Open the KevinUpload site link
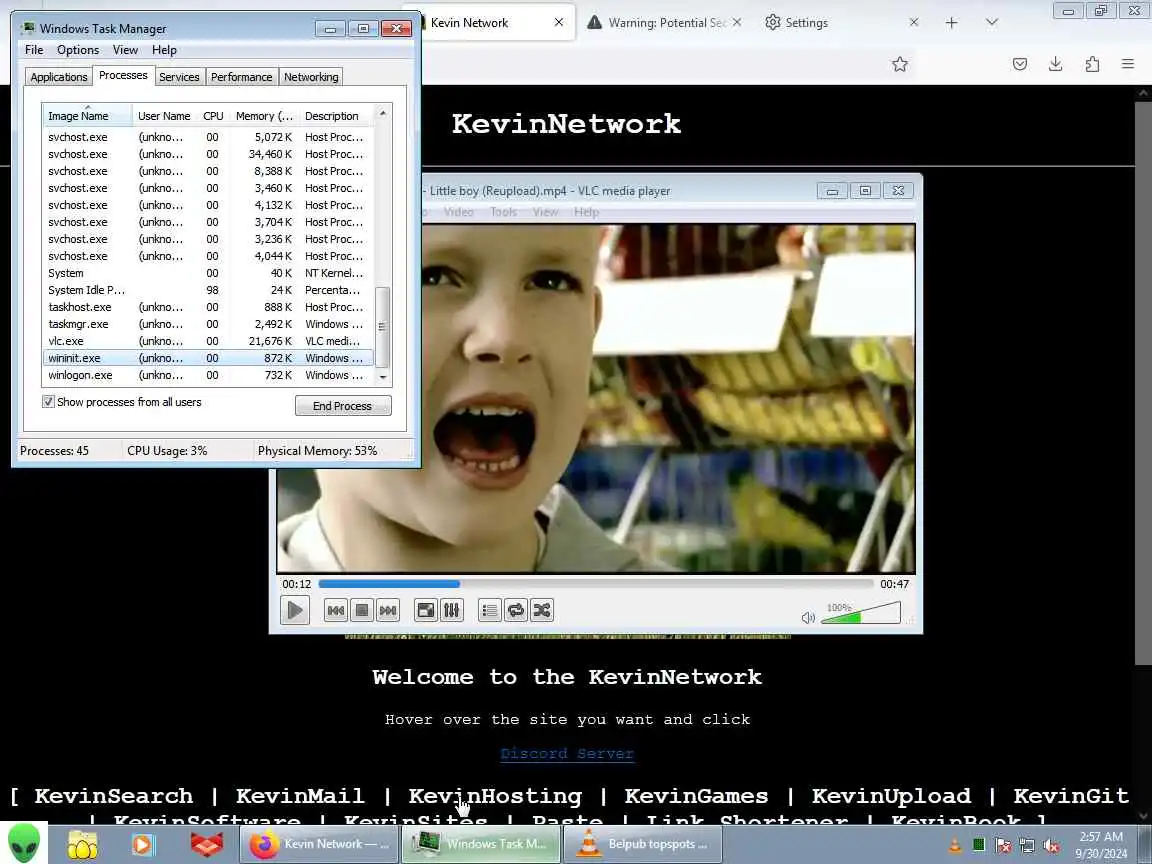Image resolution: width=1152 pixels, height=864 pixels. tap(891, 796)
